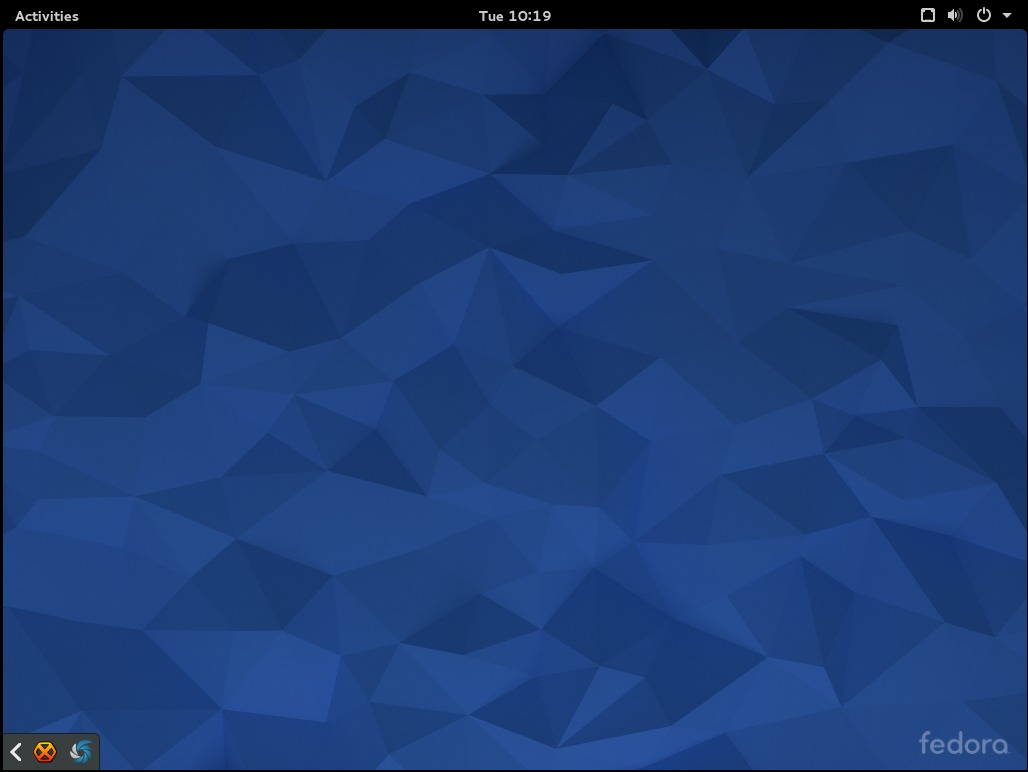Select the screen sharing indicator icon
This screenshot has width=1028, height=772.
coord(927,15)
